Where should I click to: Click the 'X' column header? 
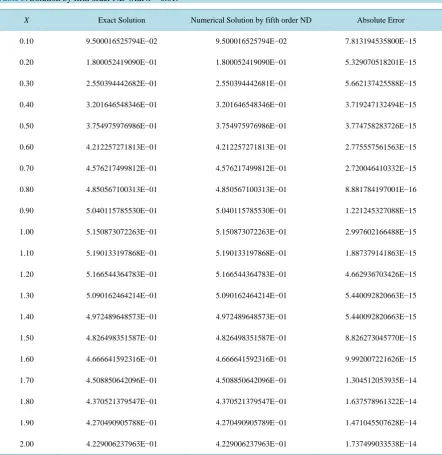26,20
